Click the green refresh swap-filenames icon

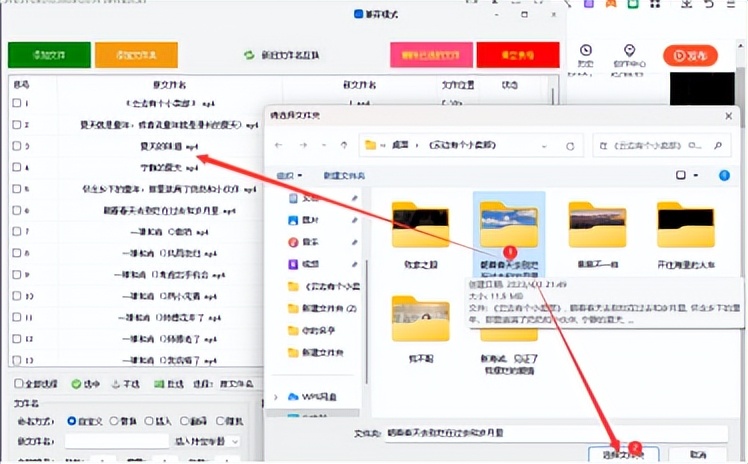point(249,55)
